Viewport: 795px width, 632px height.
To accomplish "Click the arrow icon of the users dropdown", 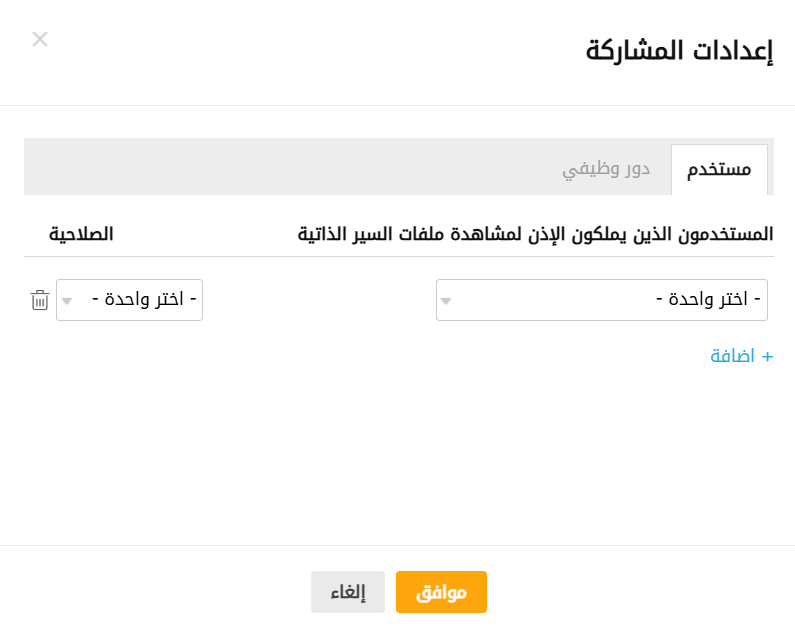I will pos(446,300).
